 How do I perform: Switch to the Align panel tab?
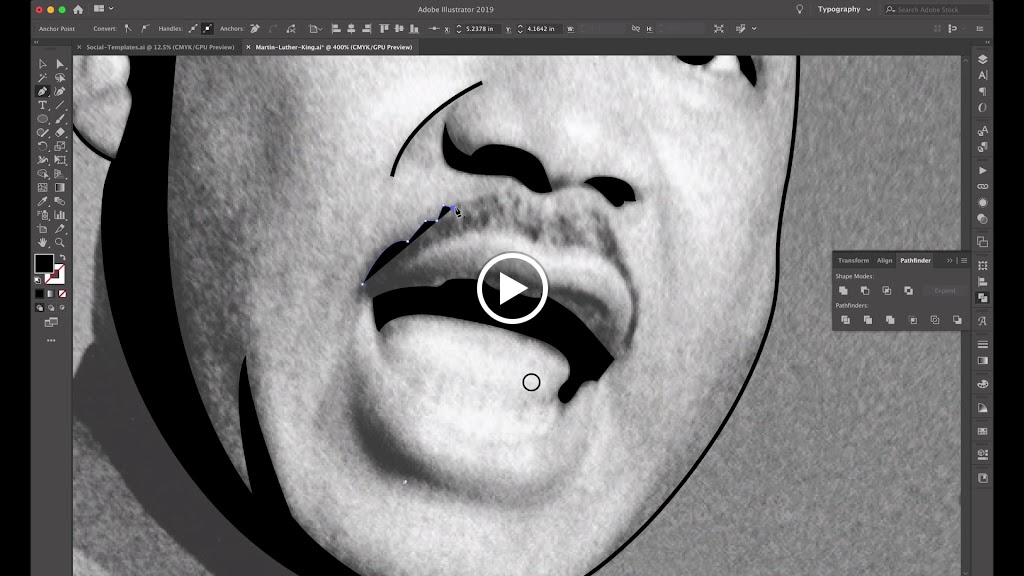click(x=884, y=261)
